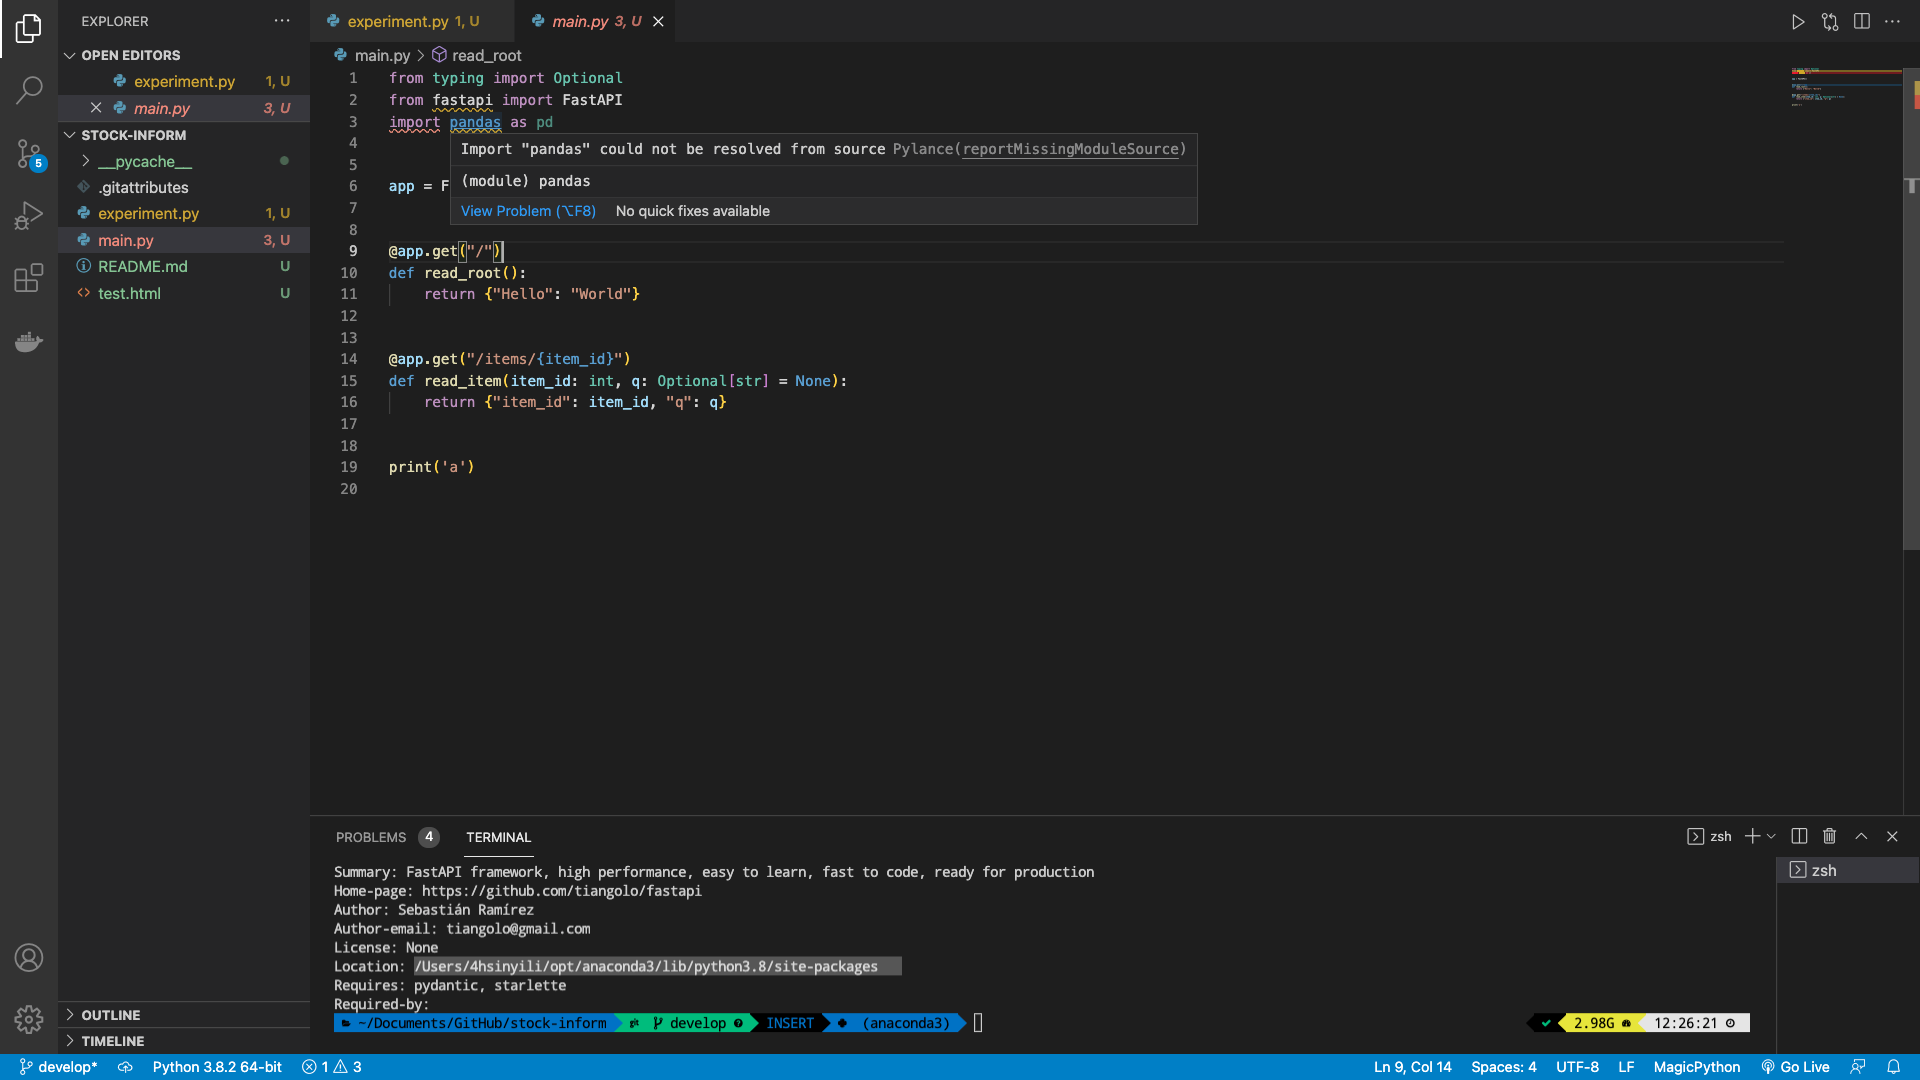The image size is (1920, 1080).
Task: Open the Search view in activity bar
Action: click(29, 90)
